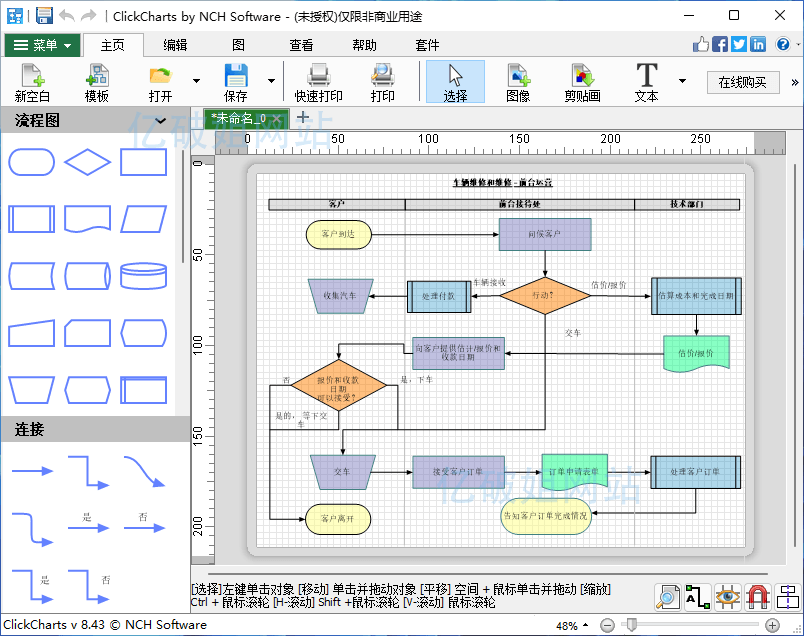The image size is (804, 636).
Task: Open the 查看 view tab
Action: point(301,45)
